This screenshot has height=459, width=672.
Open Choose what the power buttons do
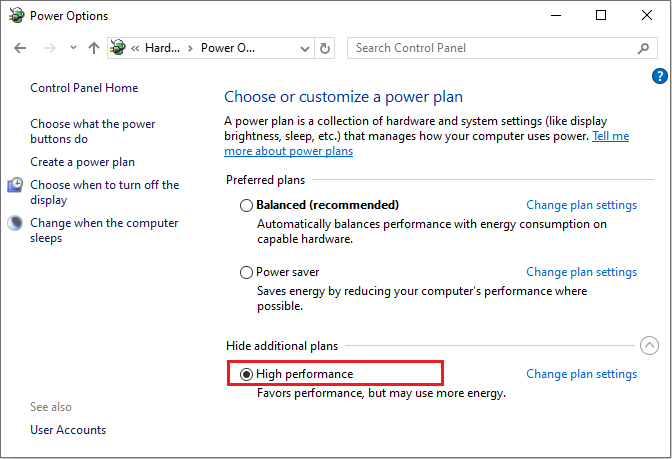93,131
